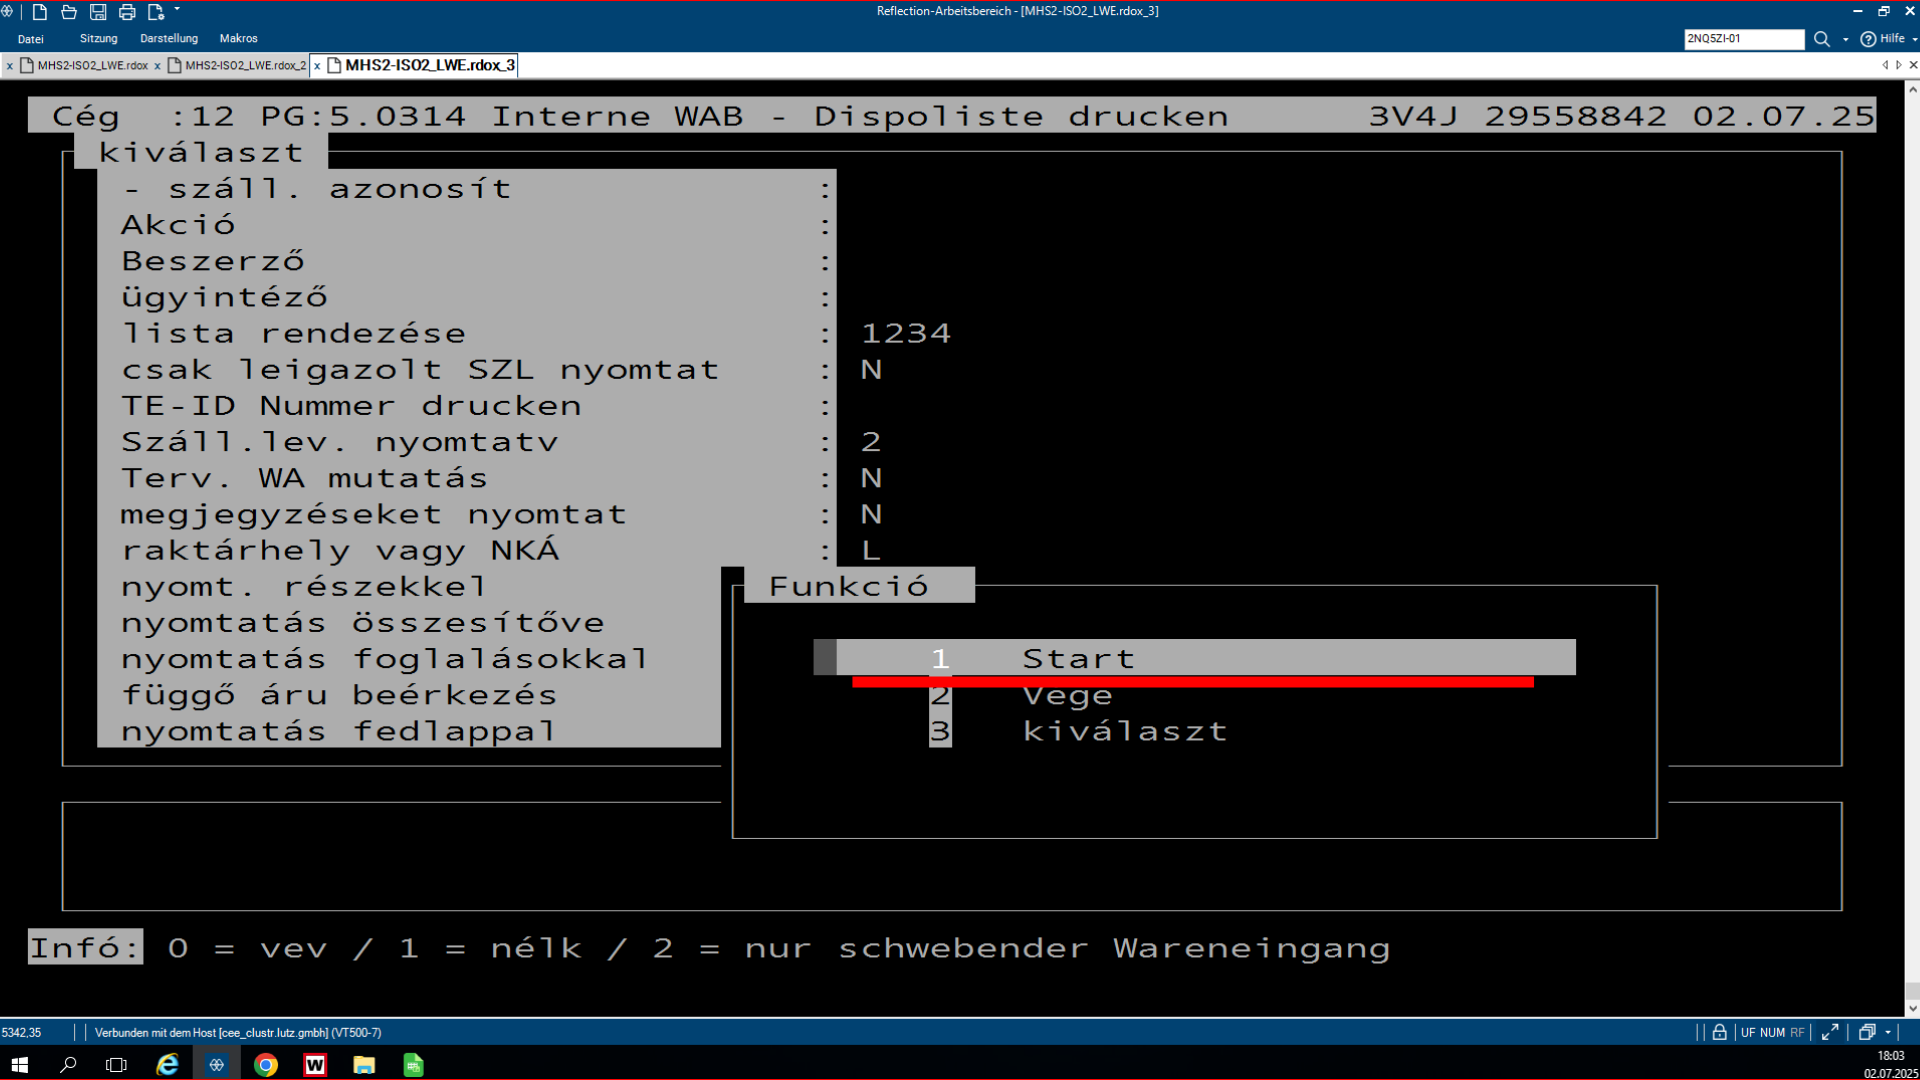Close the first MHS2-ISO2_LWE.rdox tab
The image size is (1920, 1080).
point(10,66)
